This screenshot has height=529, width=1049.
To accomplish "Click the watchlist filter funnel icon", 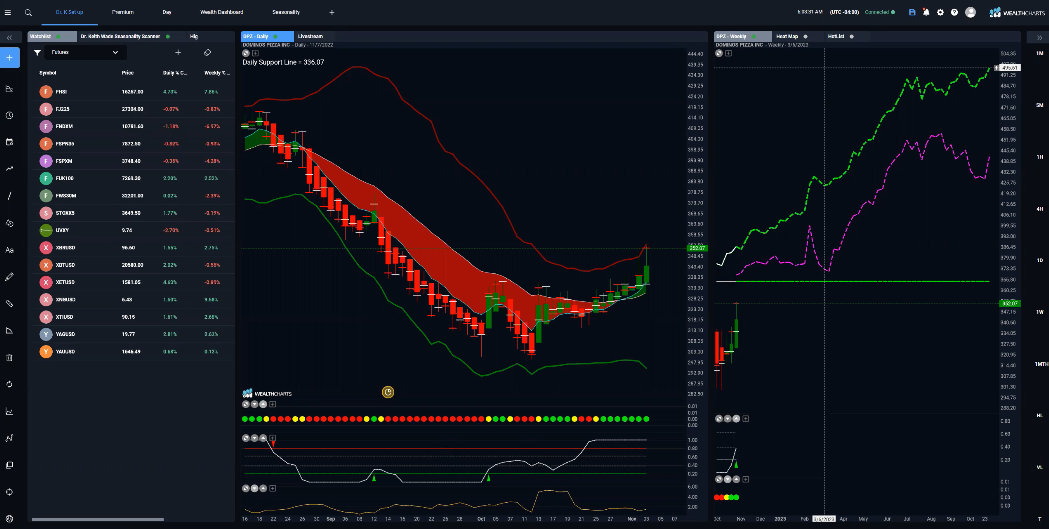I will [37, 52].
